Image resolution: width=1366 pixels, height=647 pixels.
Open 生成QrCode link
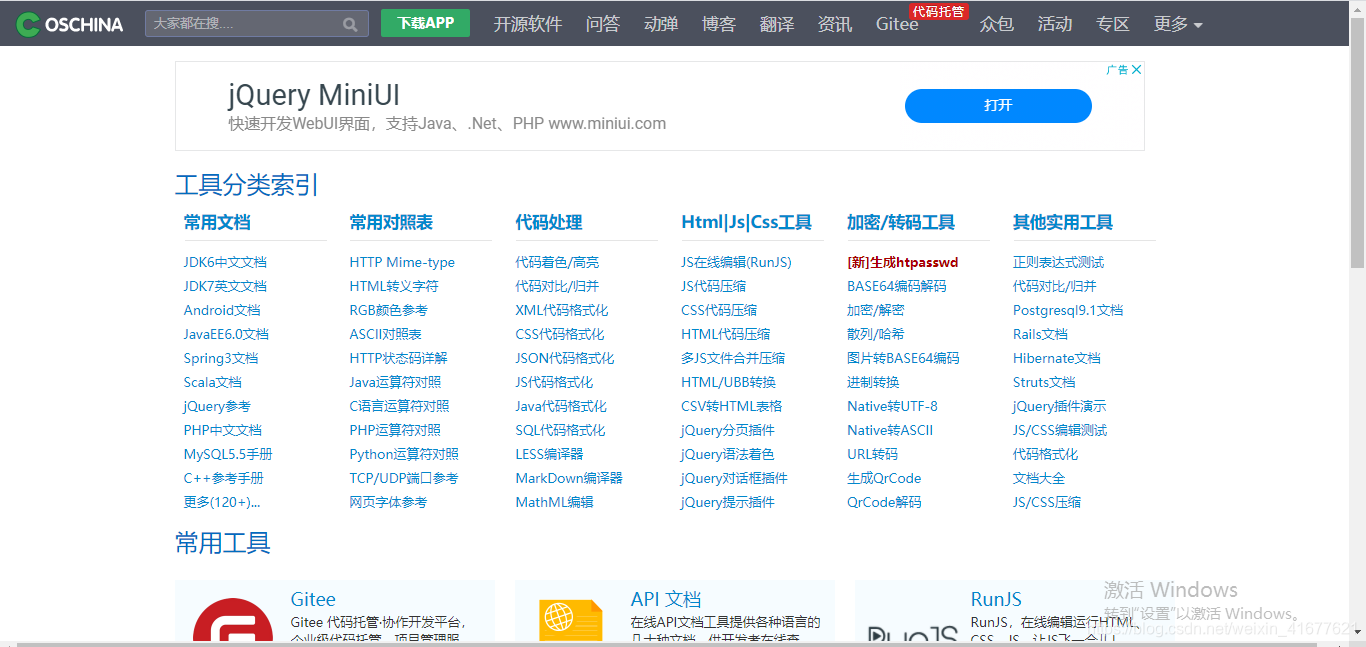[x=884, y=478]
